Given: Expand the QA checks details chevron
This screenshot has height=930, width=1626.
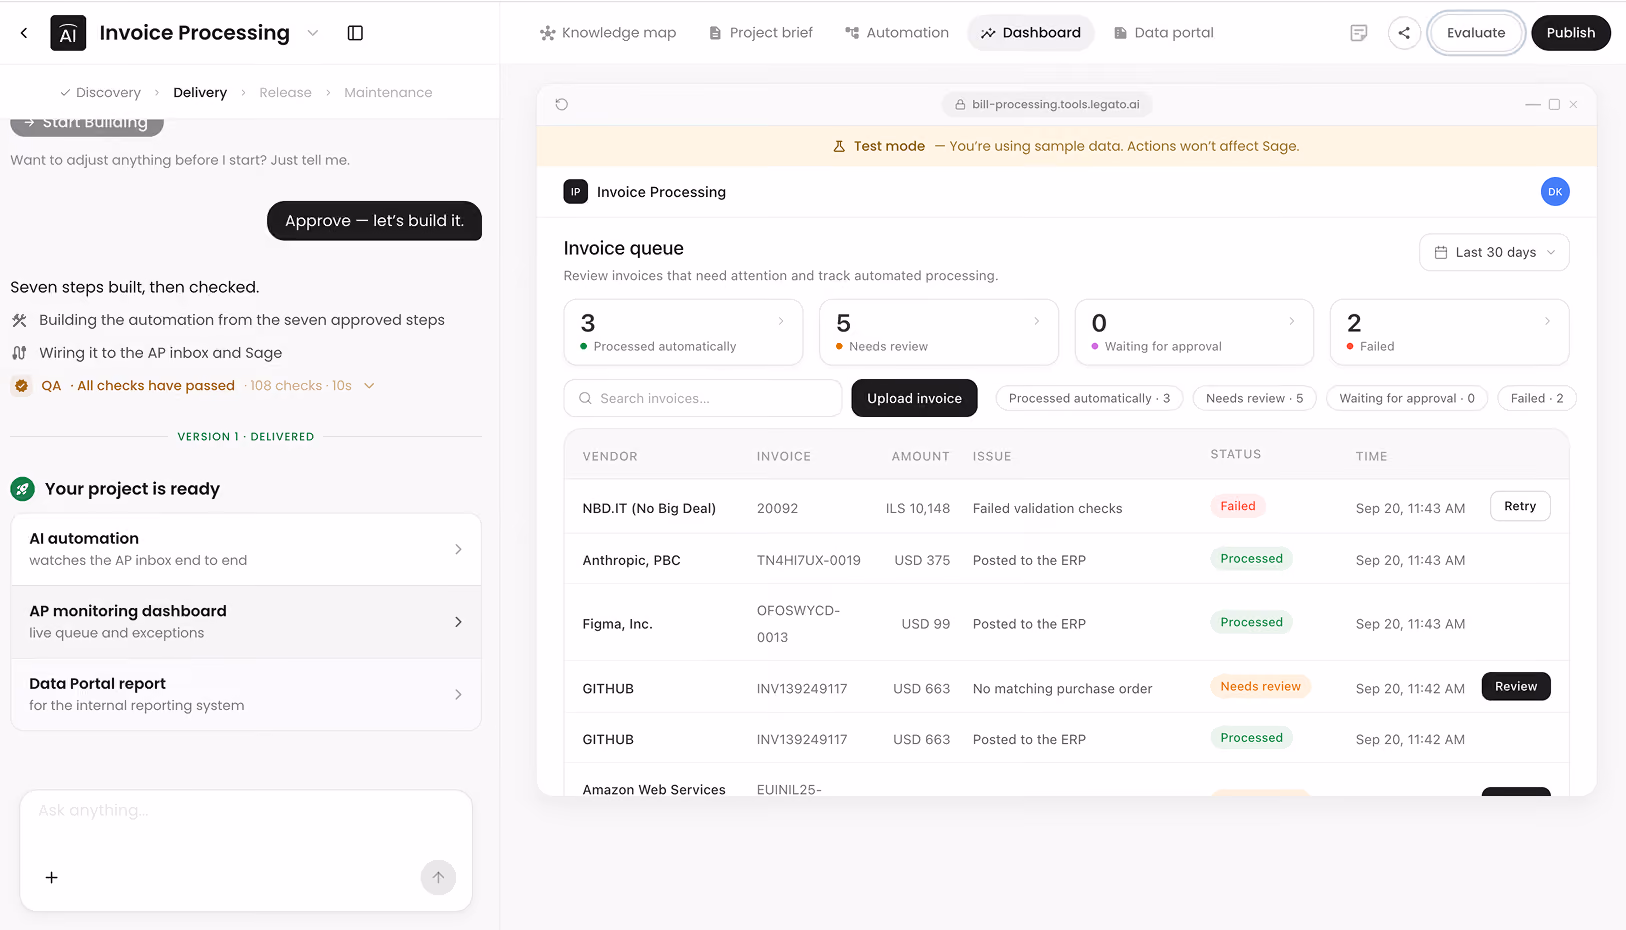Looking at the screenshot, I should click(x=369, y=386).
